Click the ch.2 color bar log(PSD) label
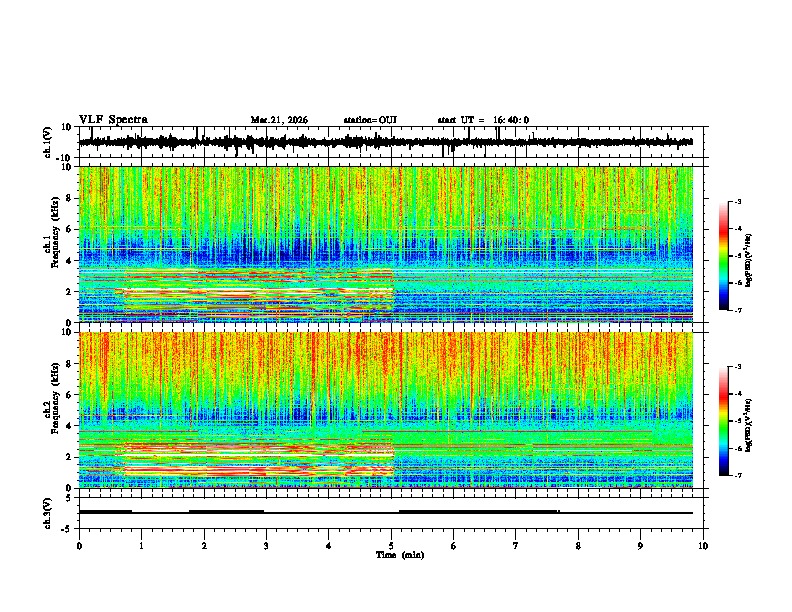Viewport: 792px width, 612px height. click(x=749, y=425)
